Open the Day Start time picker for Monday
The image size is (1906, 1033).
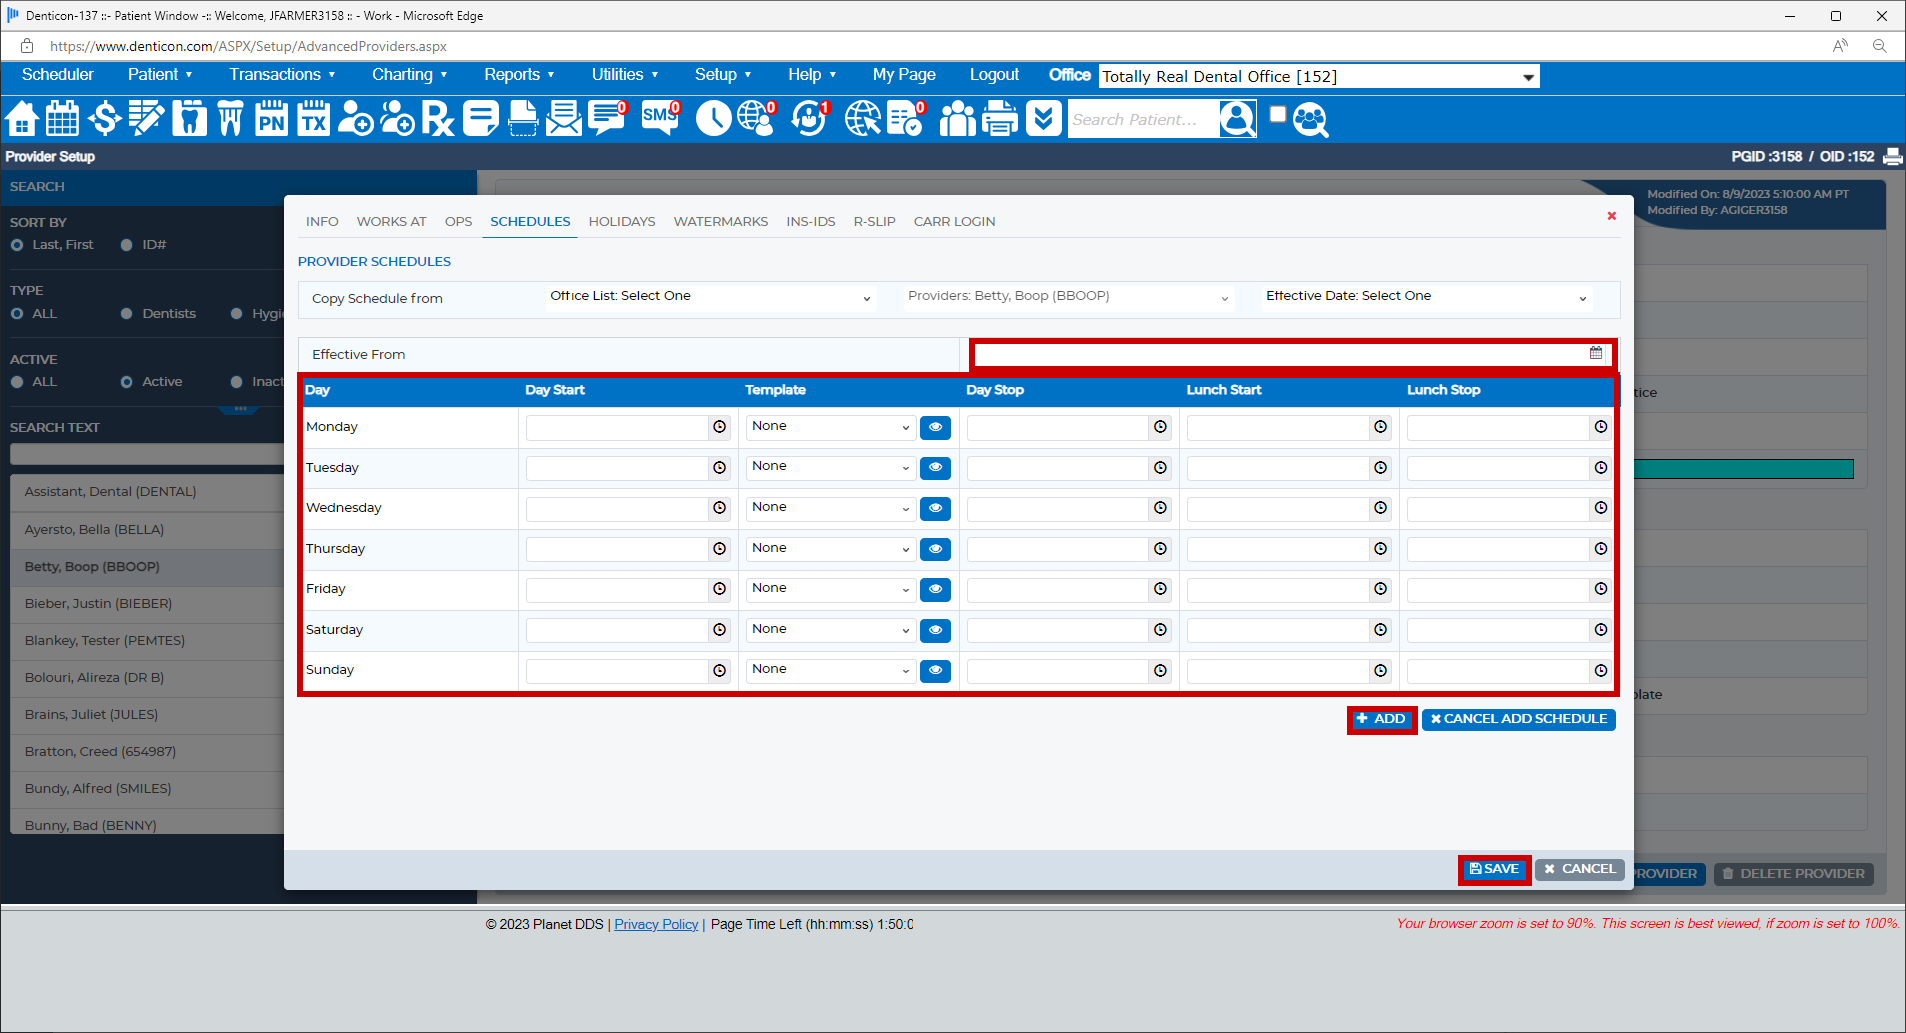[x=719, y=427]
